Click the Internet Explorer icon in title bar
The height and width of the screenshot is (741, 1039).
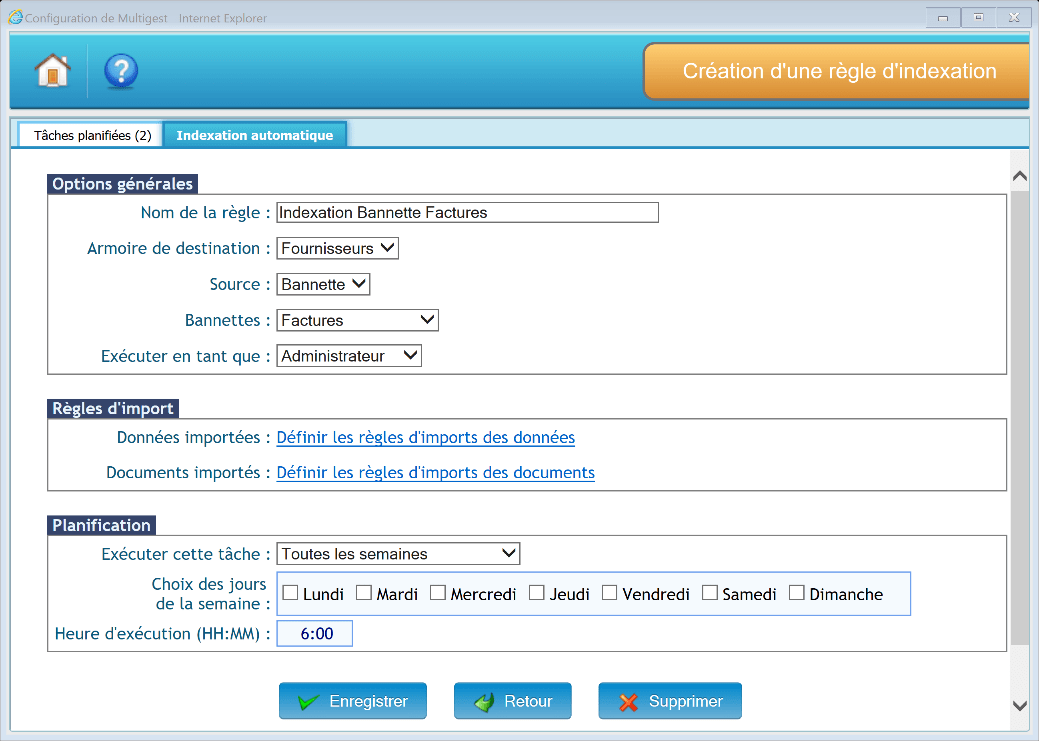point(15,18)
